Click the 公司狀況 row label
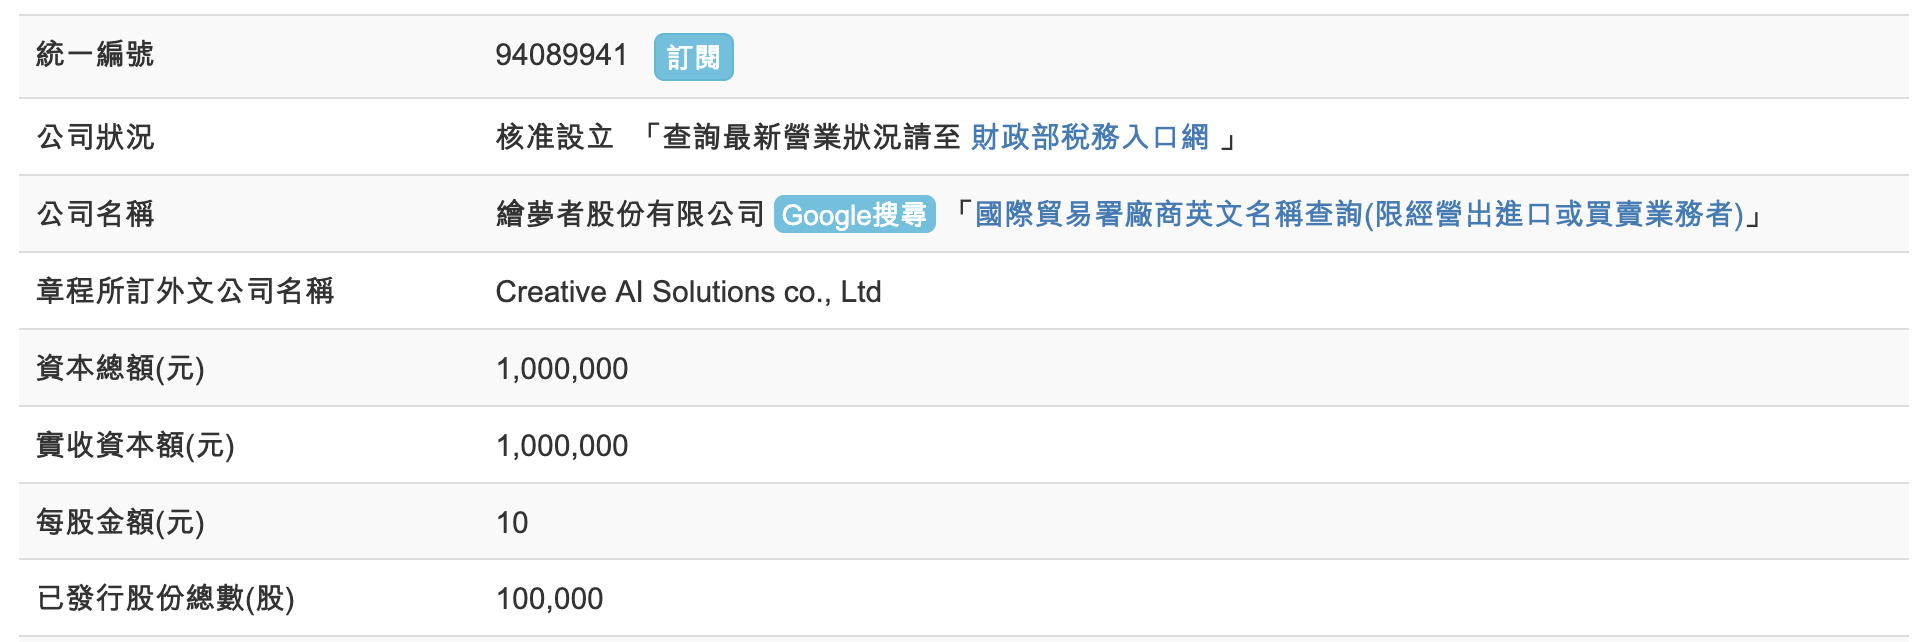Image resolution: width=1930 pixels, height=642 pixels. pyautogui.click(x=95, y=137)
